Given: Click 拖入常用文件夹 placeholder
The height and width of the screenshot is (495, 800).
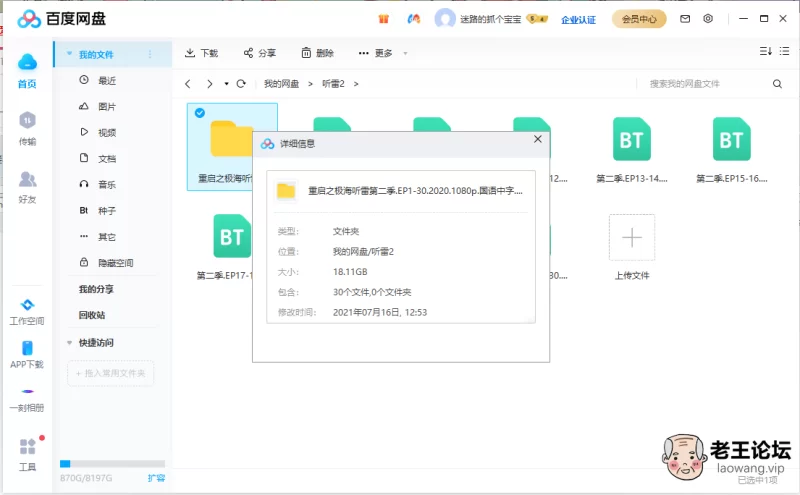Looking at the screenshot, I should [110, 373].
